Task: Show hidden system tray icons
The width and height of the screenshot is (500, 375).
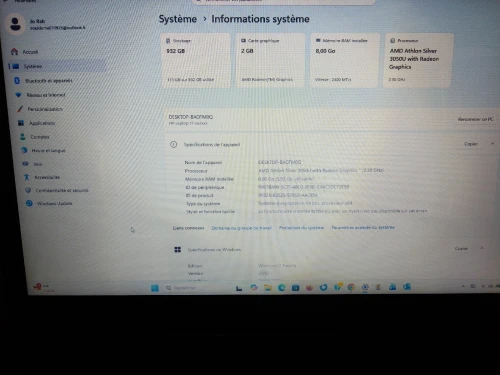Action: [463, 286]
